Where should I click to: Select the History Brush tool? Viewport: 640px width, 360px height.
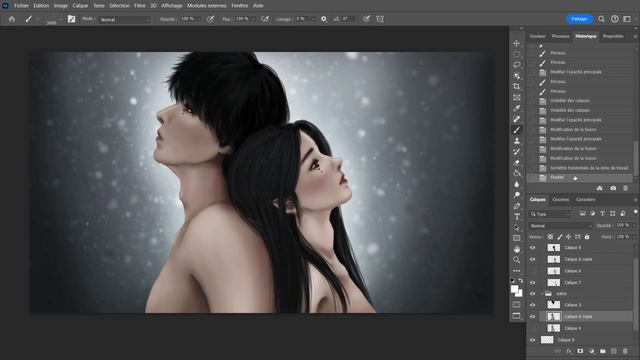[x=517, y=151]
